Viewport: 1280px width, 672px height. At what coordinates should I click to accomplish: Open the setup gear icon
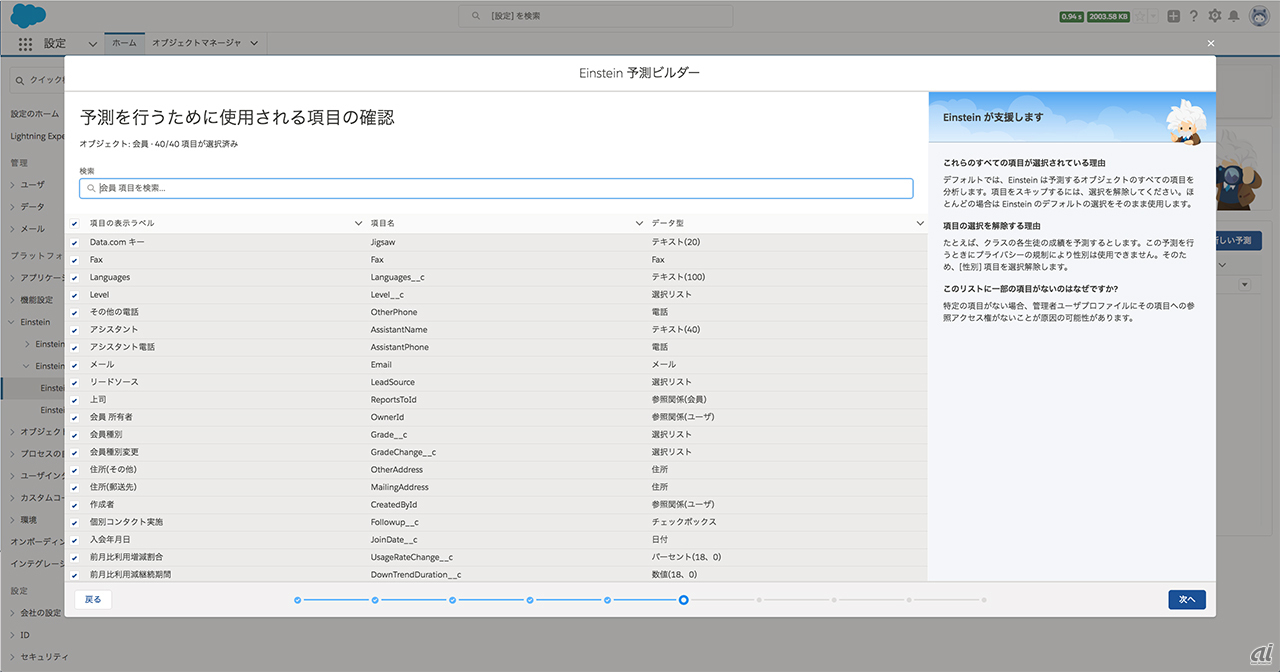click(1215, 16)
